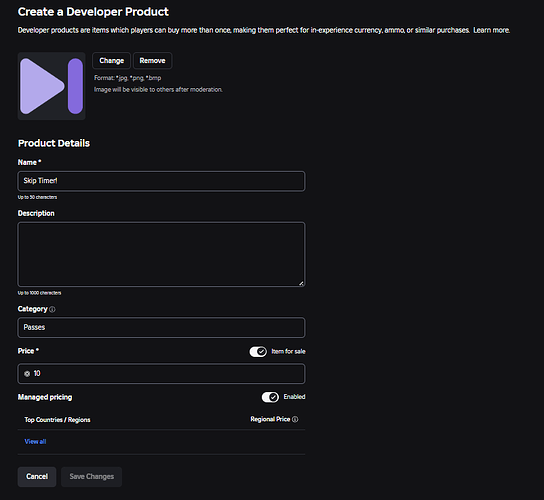The image size is (544, 500).
Task: Click the Managed pricing label
Action: tap(45, 397)
